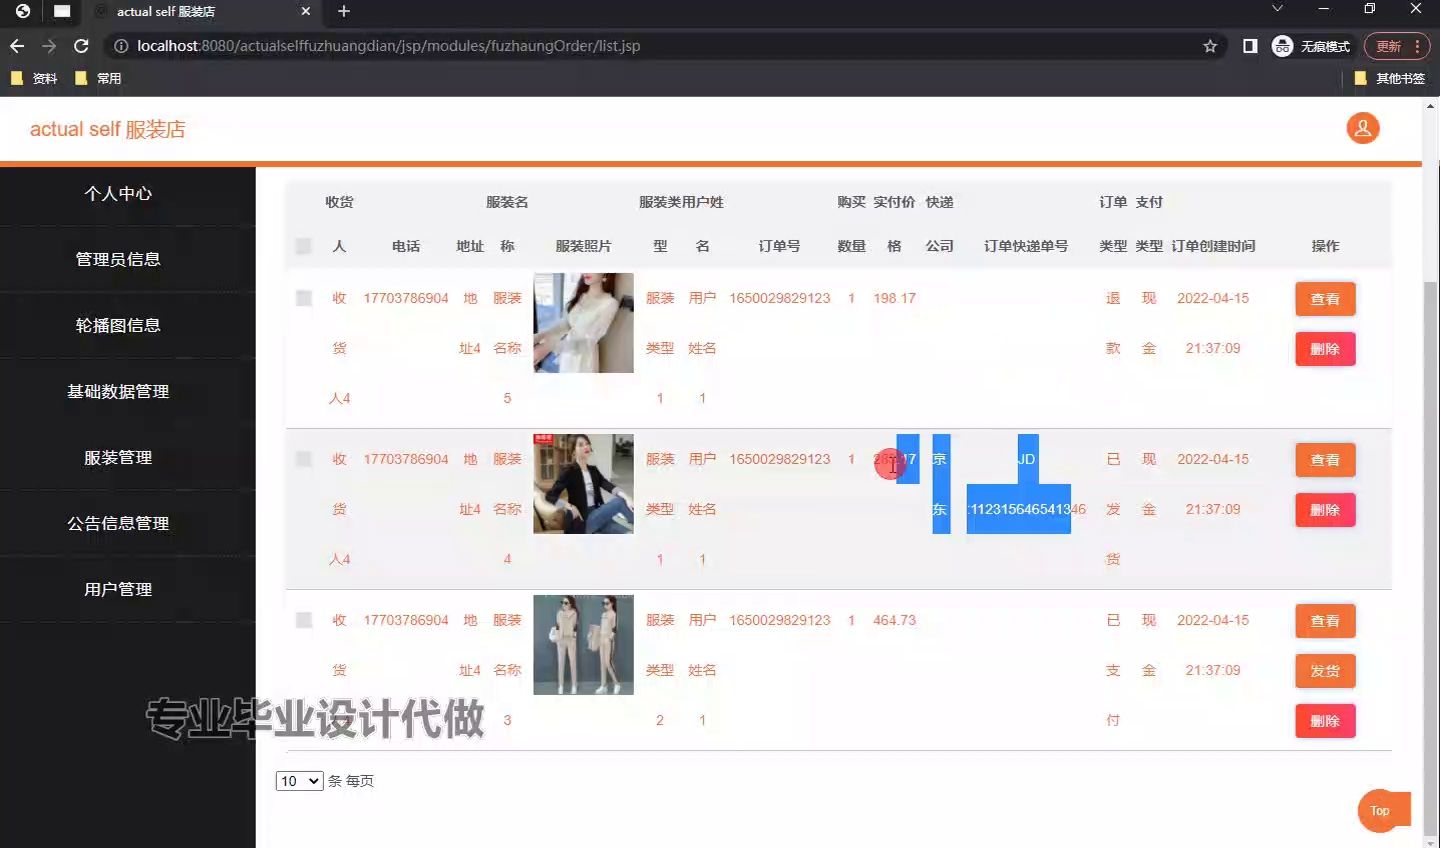Open the tab search chevron in title bar
Image resolution: width=1440 pixels, height=848 pixels.
click(1277, 9)
